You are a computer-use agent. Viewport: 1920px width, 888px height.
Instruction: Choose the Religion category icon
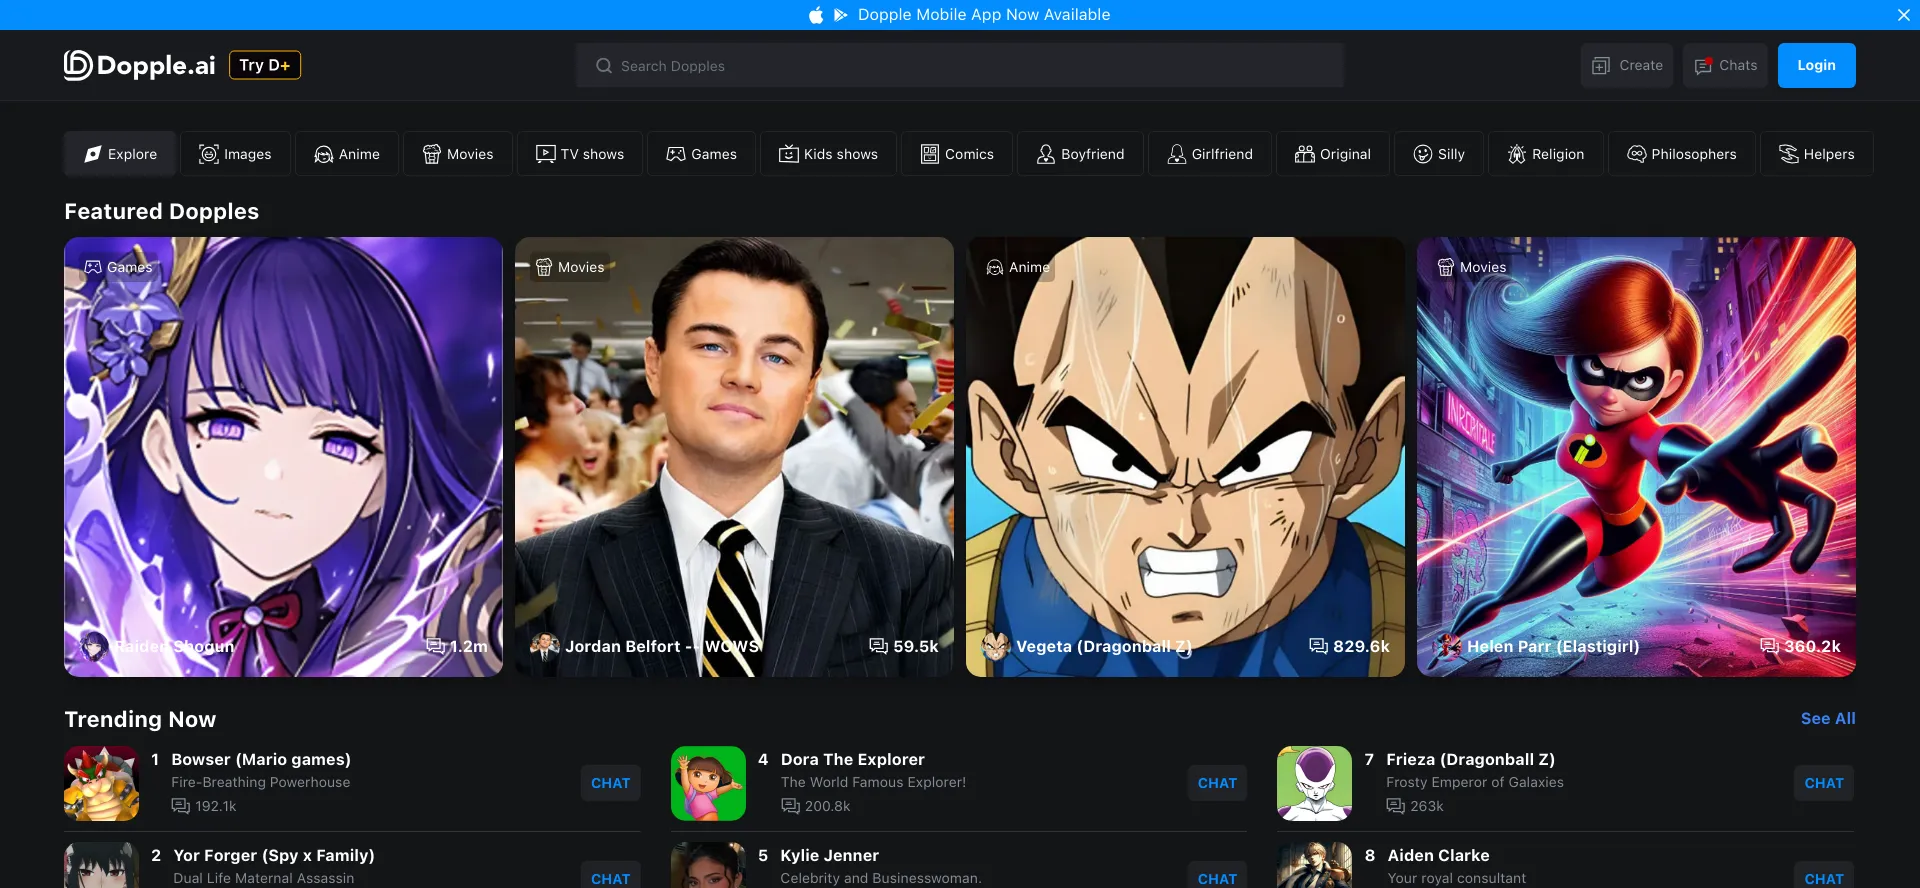(1517, 154)
